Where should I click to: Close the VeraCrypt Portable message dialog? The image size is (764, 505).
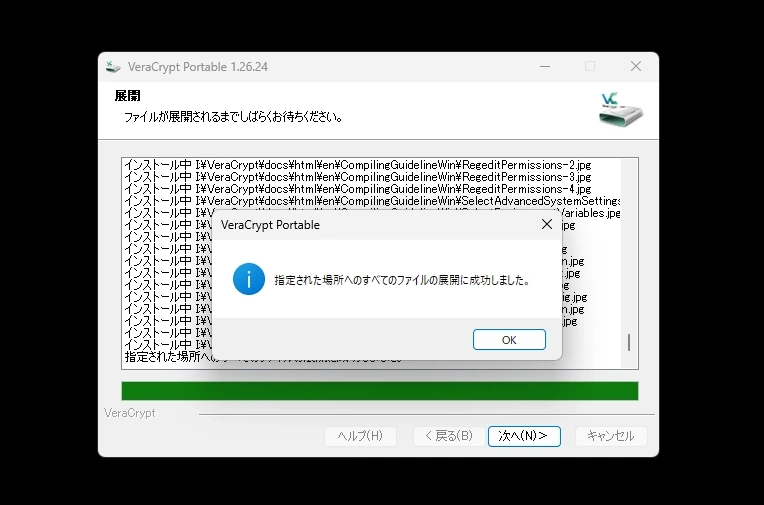coord(547,224)
